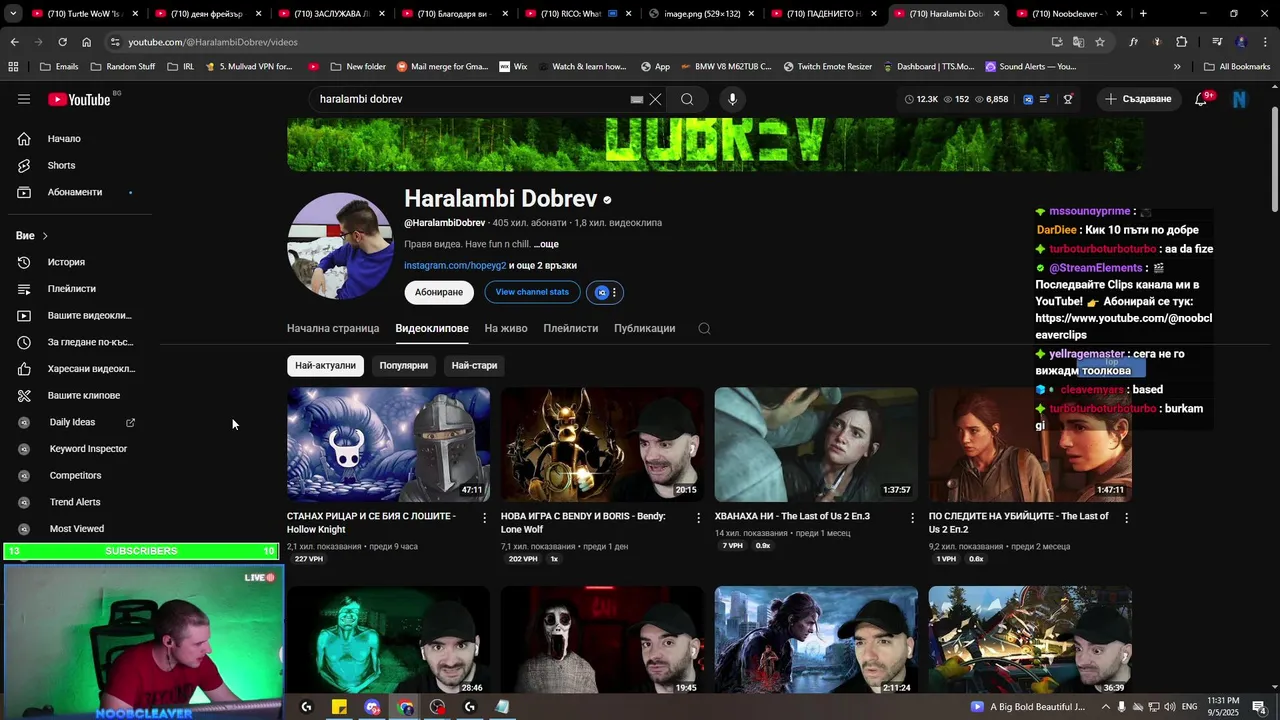Screen dimensions: 1280x720
Task: Expand the hidden bookmarks overflow chevron
Action: coord(1177,67)
